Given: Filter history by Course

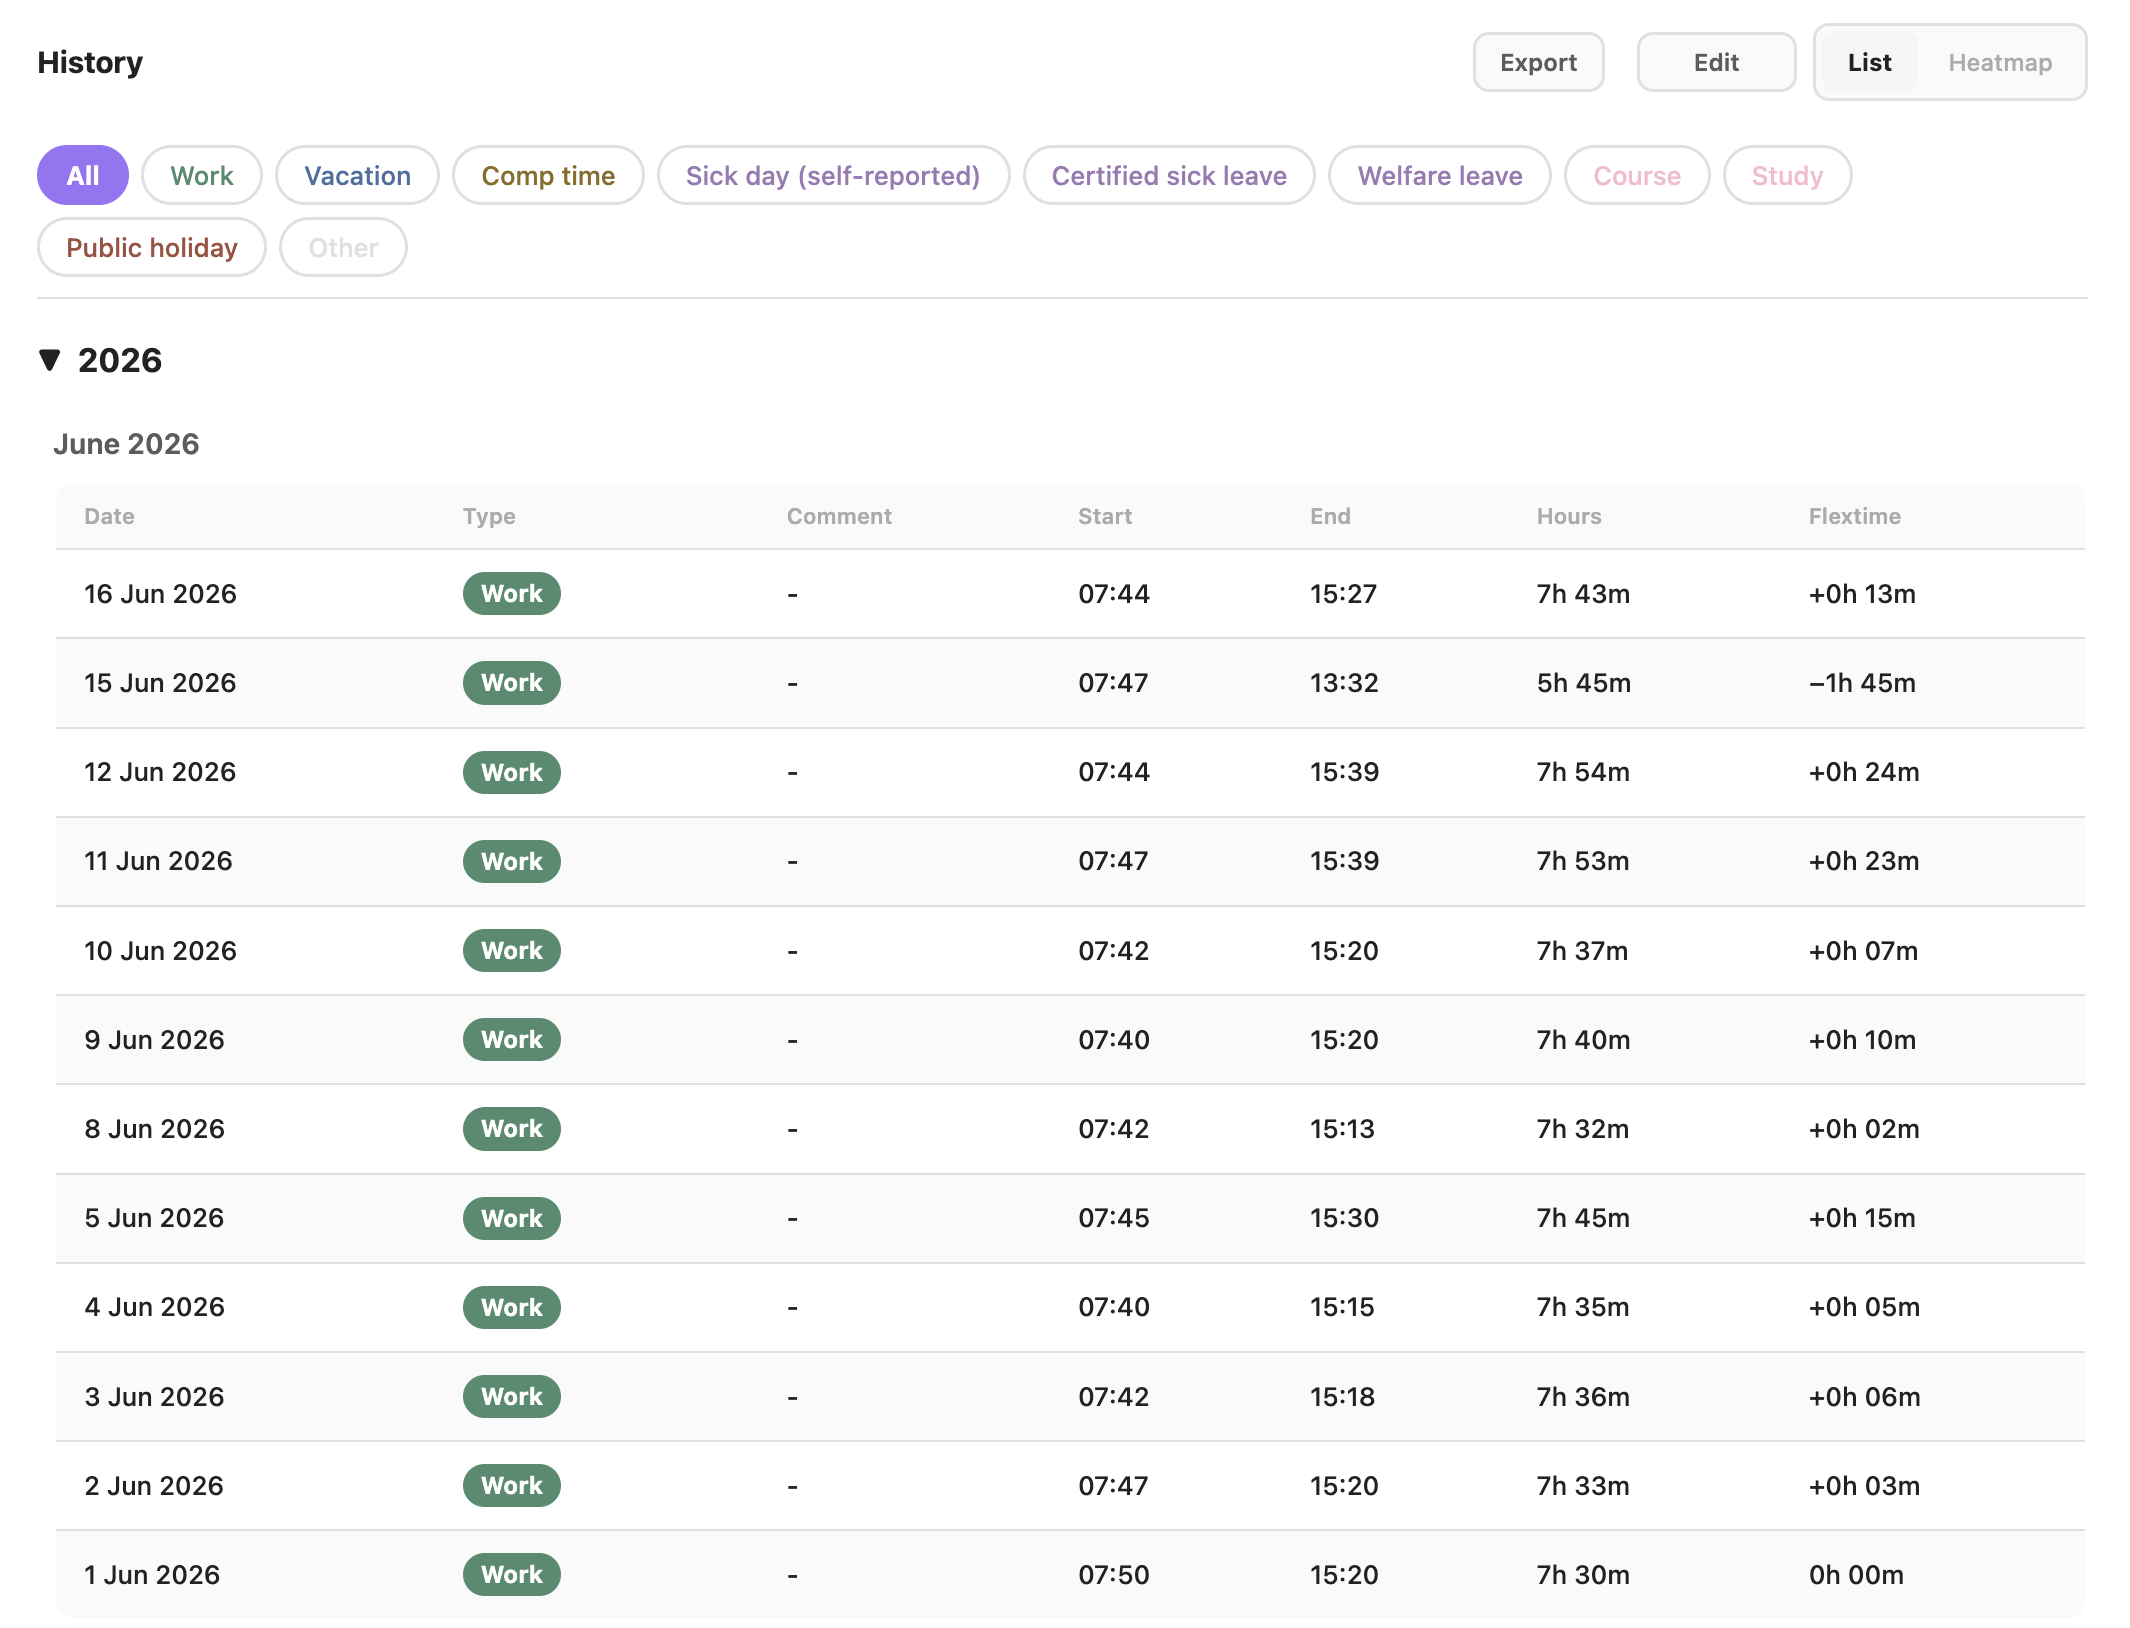Looking at the screenshot, I should (1637, 175).
